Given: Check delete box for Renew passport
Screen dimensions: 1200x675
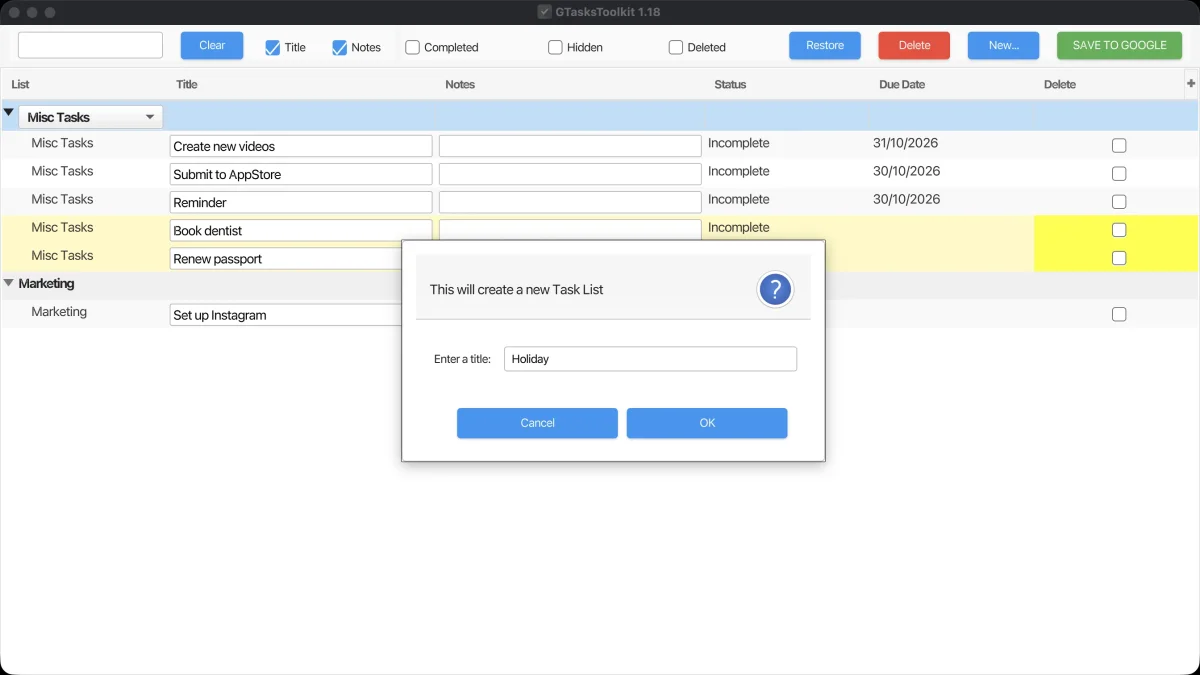Looking at the screenshot, I should click(1119, 258).
